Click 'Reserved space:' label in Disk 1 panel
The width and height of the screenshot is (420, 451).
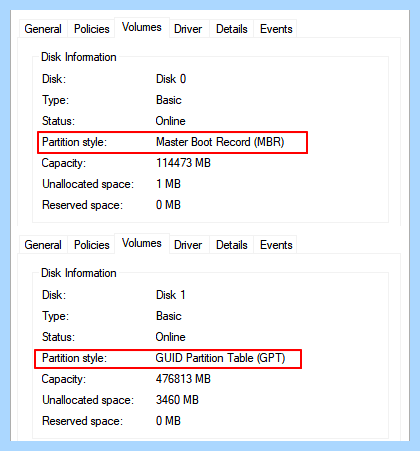(82, 421)
